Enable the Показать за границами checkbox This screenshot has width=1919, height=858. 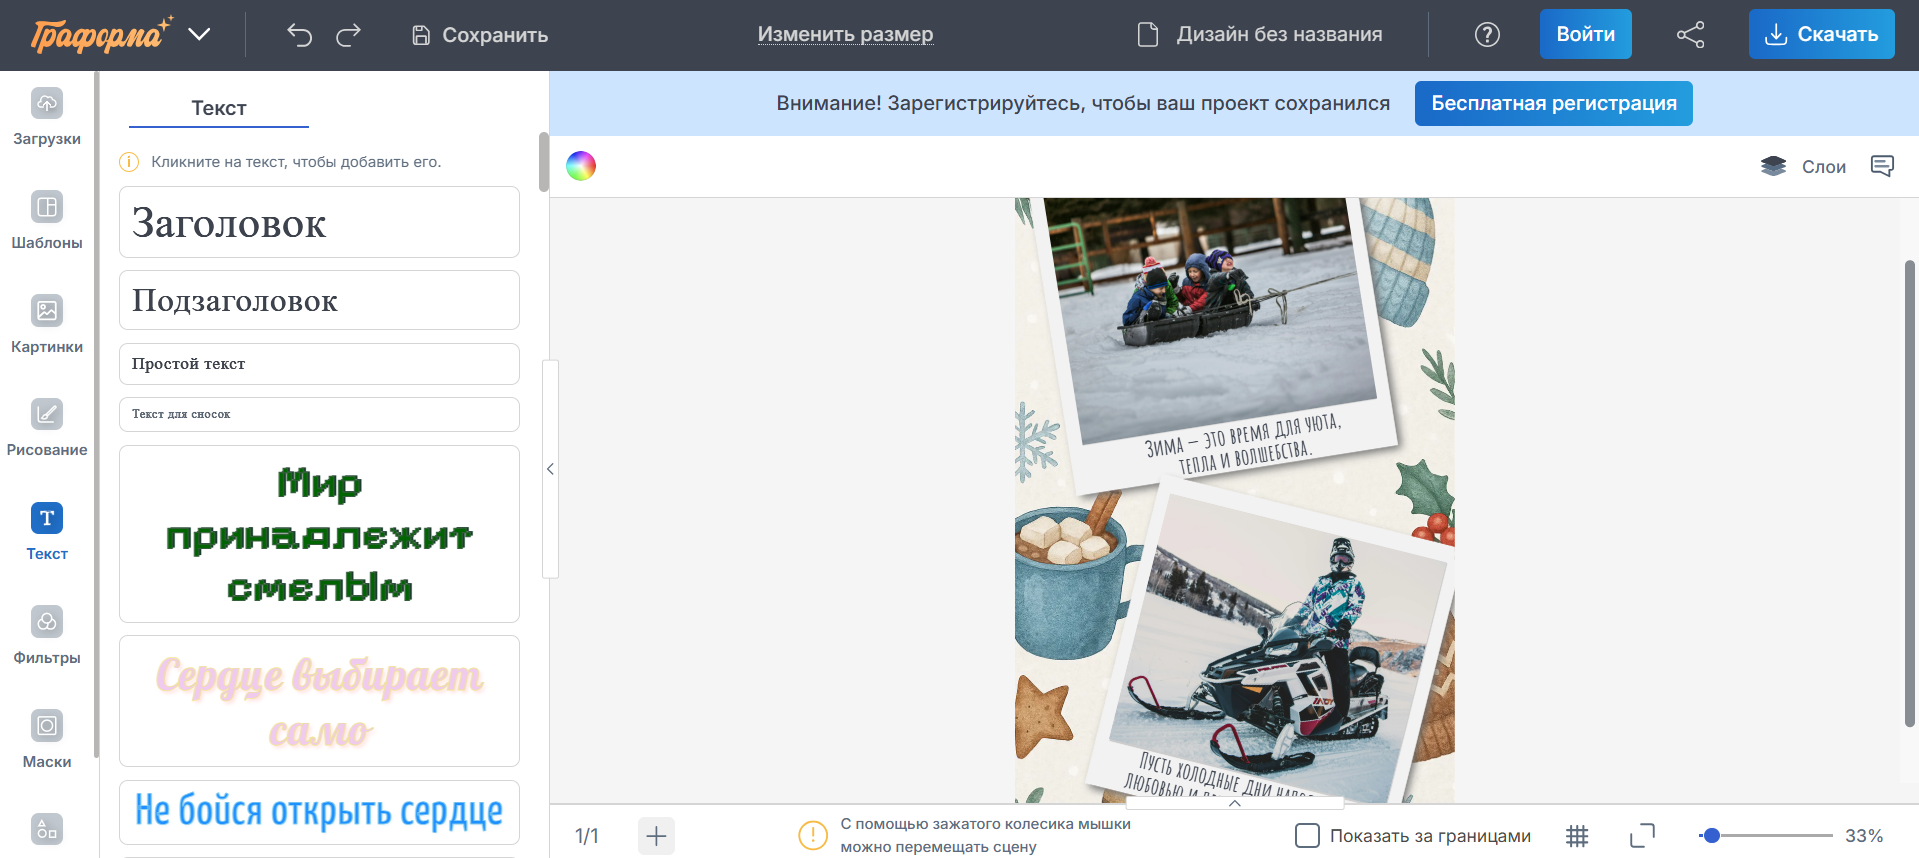click(x=1307, y=836)
